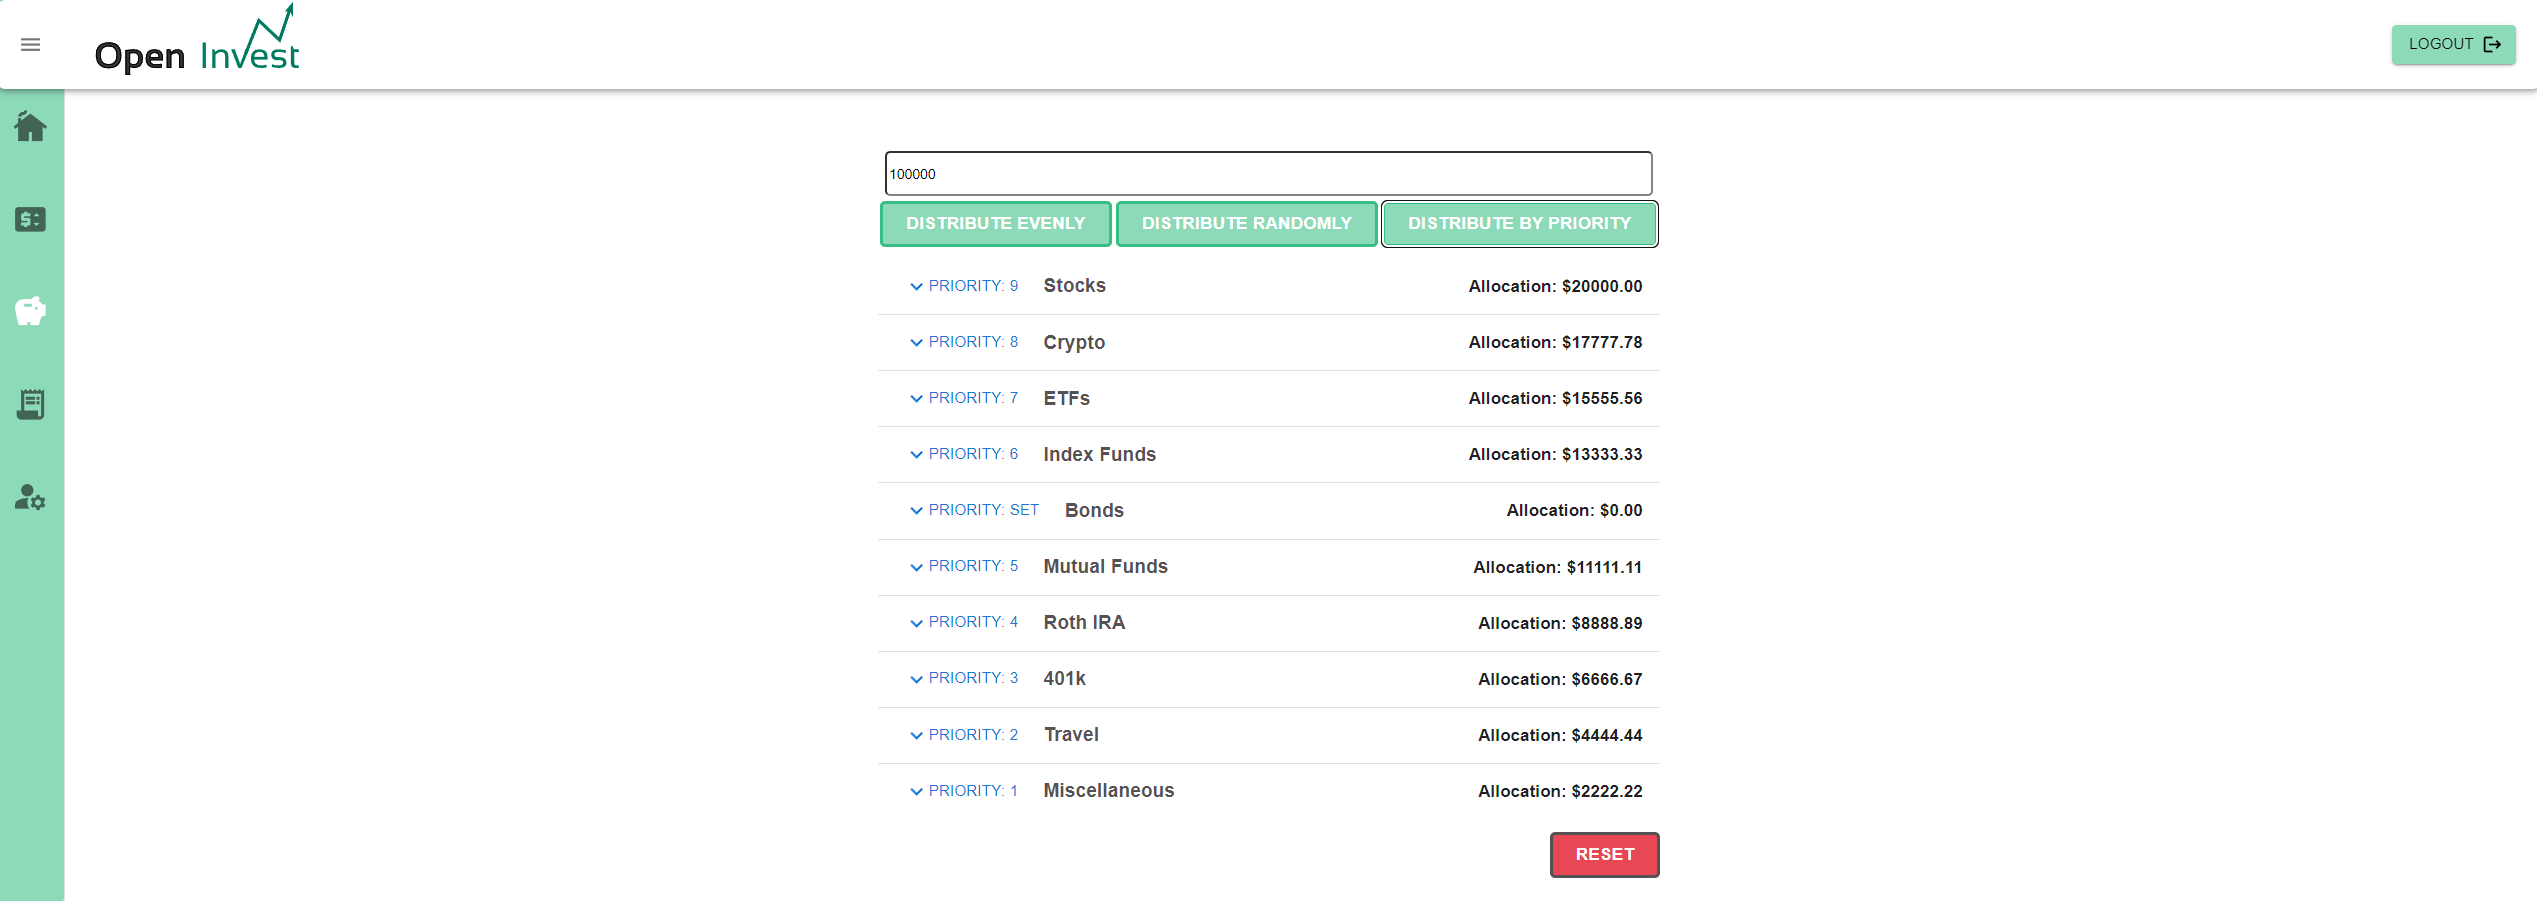Open the PRIORITY: 7 dropdown for ETFs
This screenshot has height=901, width=2537.
[964, 398]
